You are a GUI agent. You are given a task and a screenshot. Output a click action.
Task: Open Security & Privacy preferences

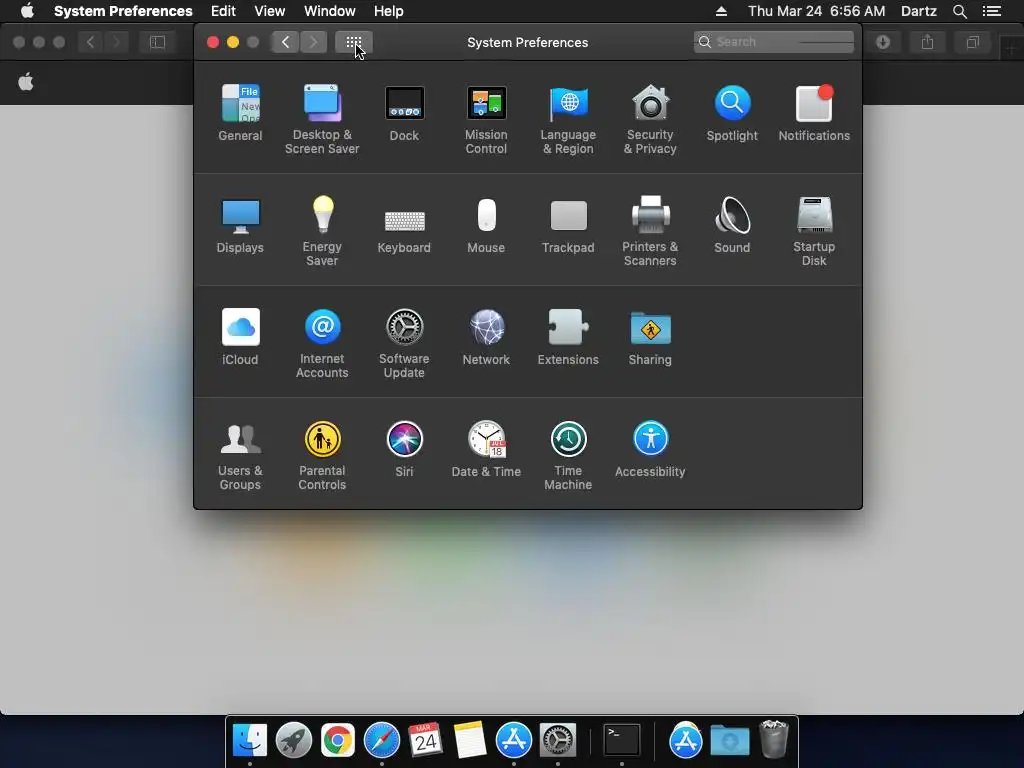pos(650,120)
